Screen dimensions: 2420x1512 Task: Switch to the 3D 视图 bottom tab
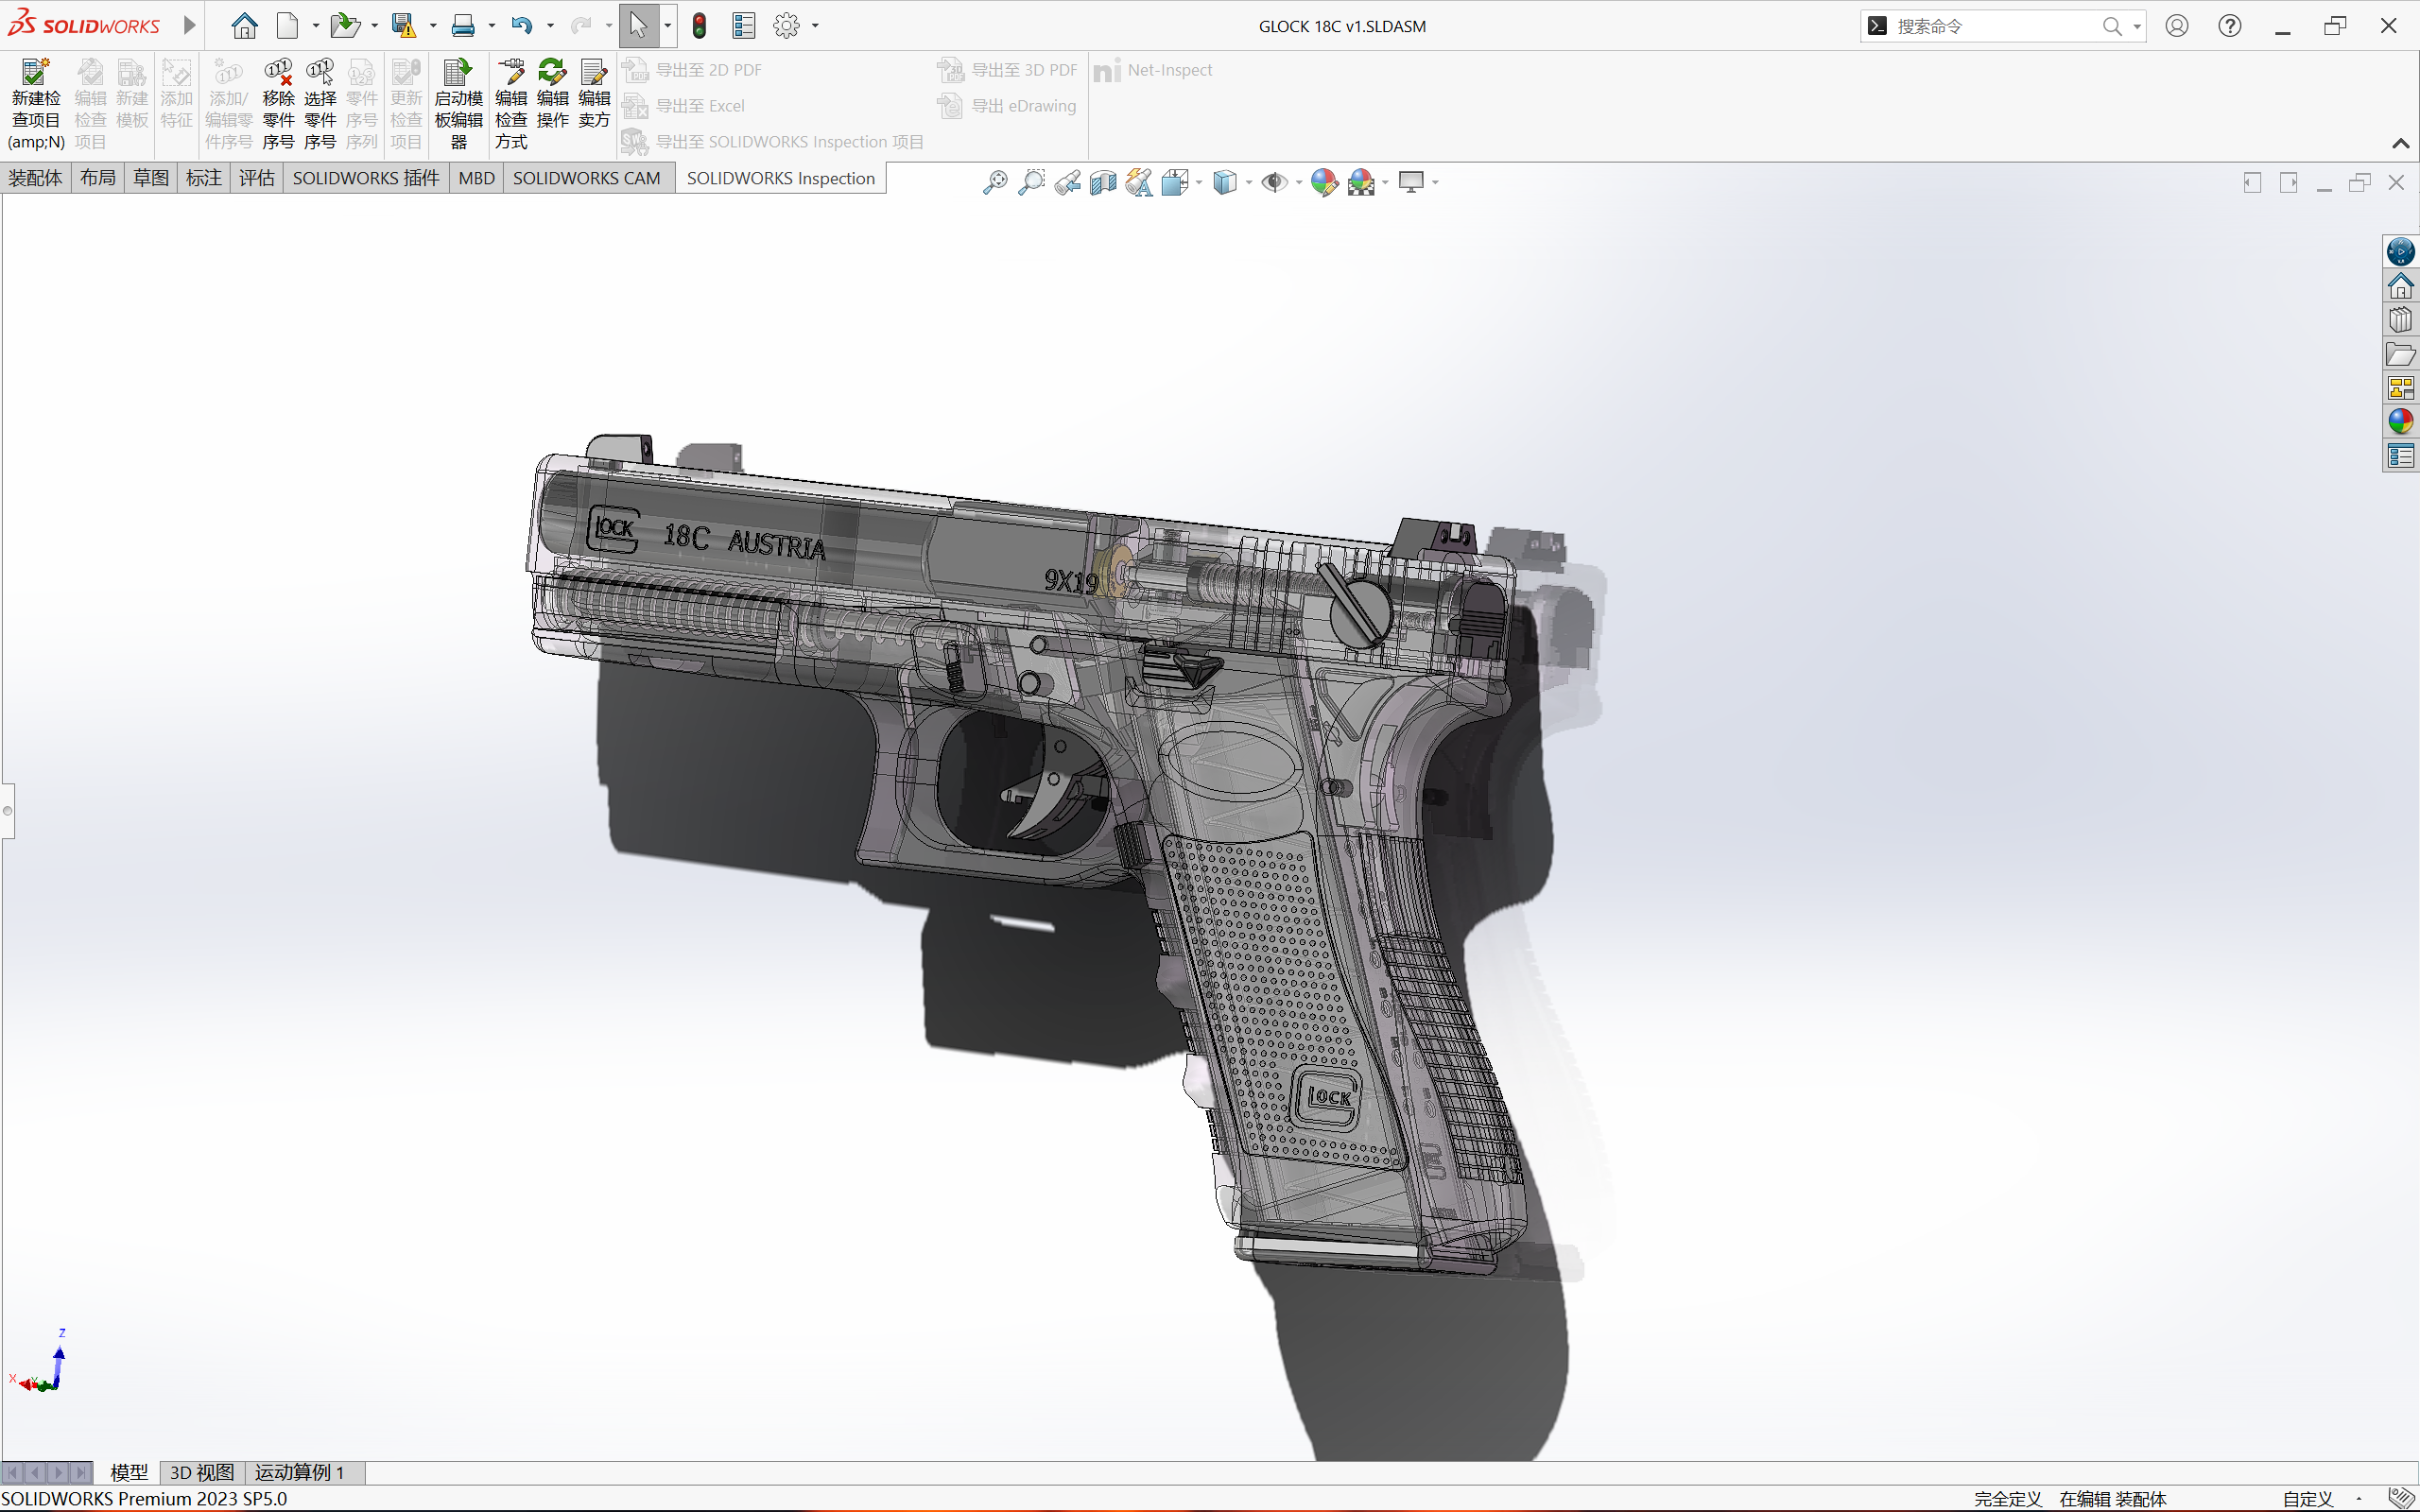click(202, 1472)
